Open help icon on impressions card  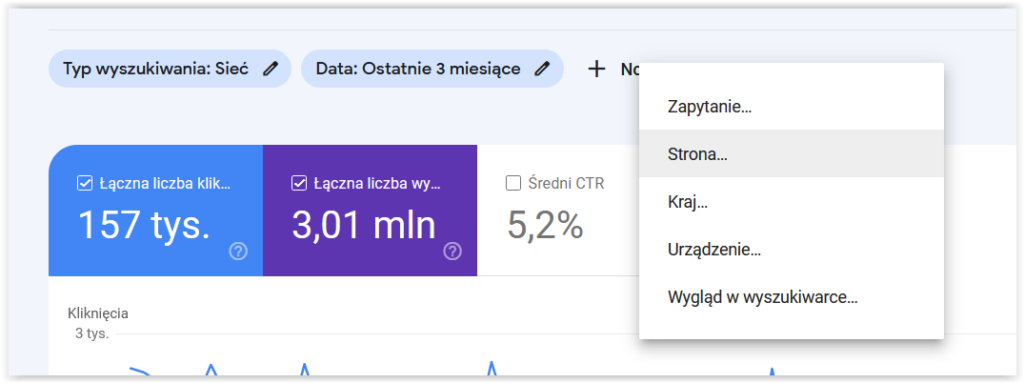point(453,252)
